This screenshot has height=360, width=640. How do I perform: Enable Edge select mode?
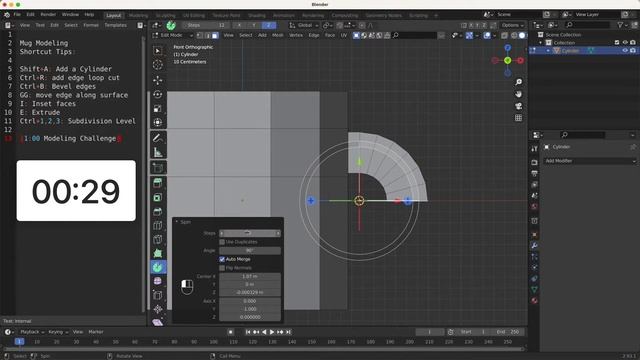click(207, 36)
